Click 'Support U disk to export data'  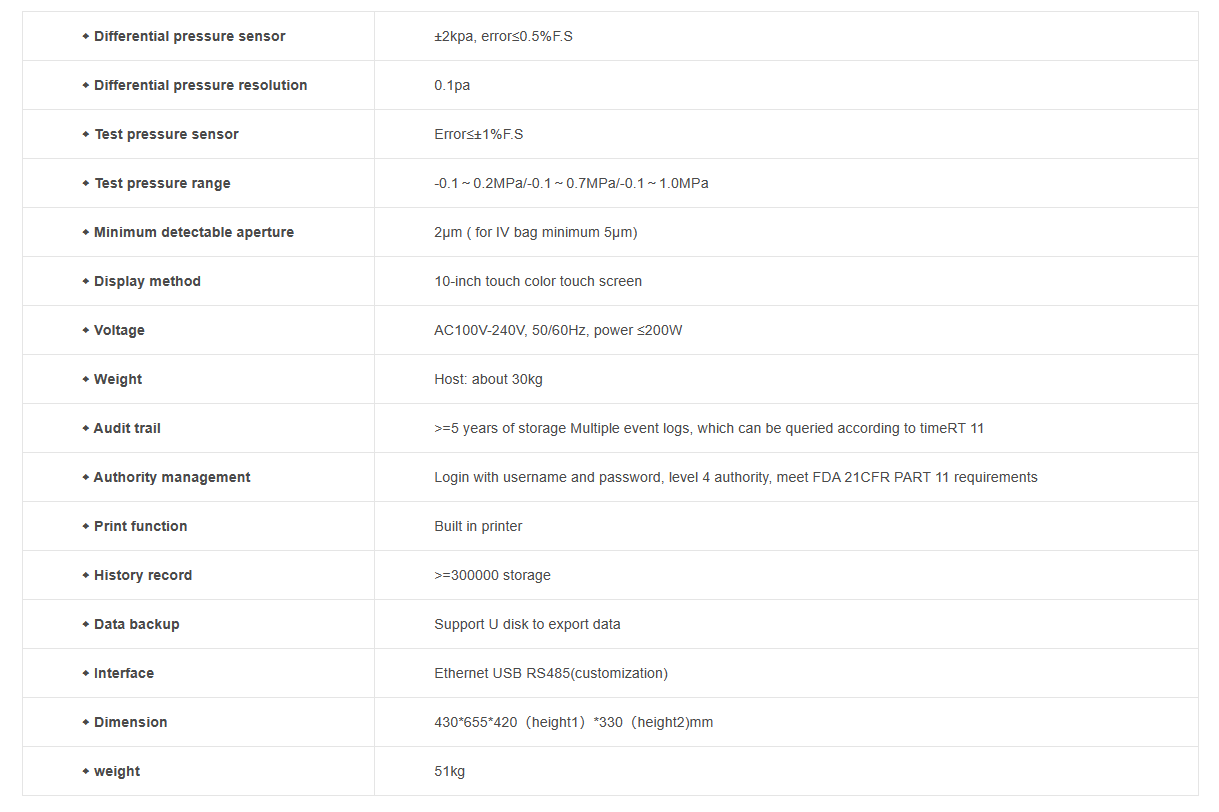pos(527,624)
